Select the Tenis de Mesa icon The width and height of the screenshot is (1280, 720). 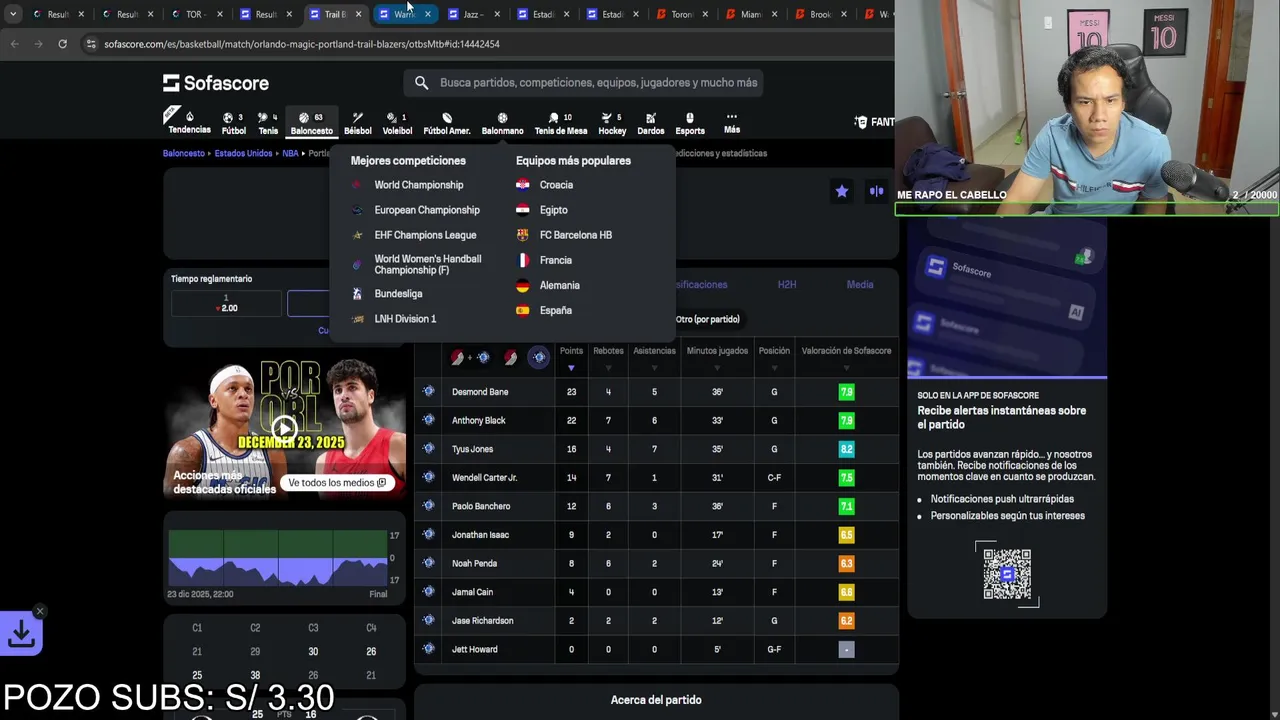(x=561, y=123)
